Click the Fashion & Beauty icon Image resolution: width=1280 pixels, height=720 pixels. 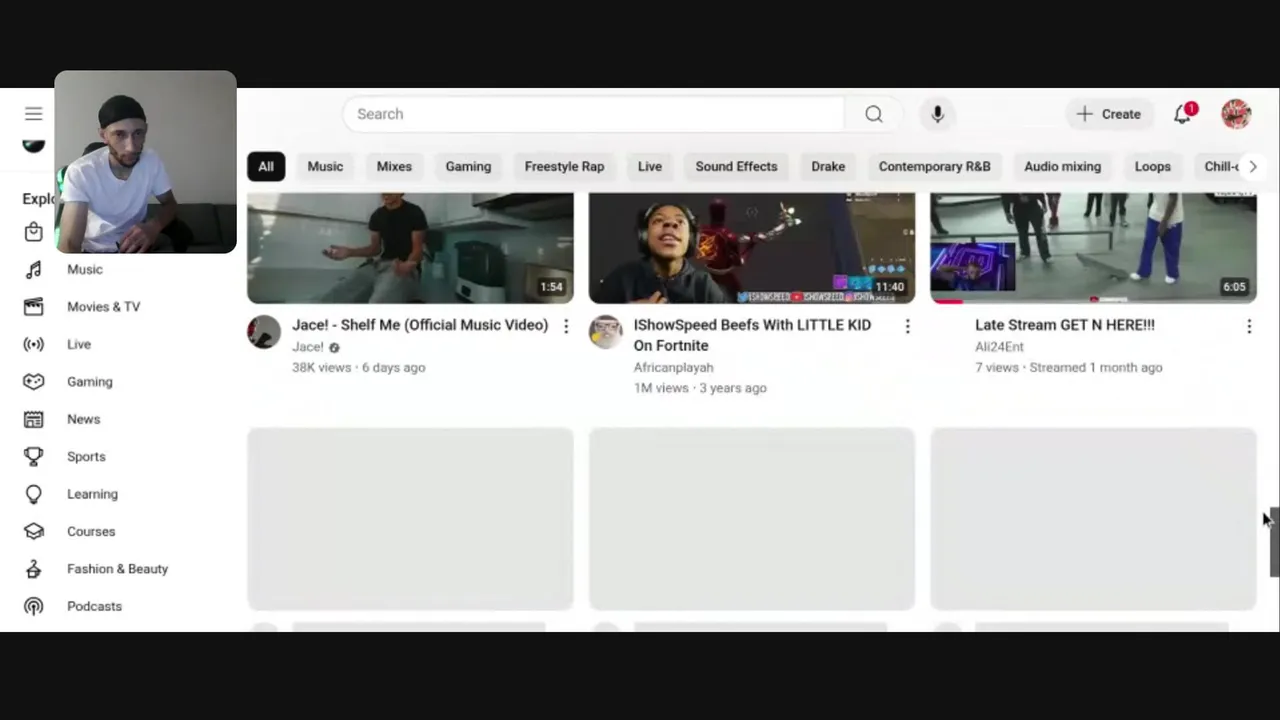coord(33,569)
